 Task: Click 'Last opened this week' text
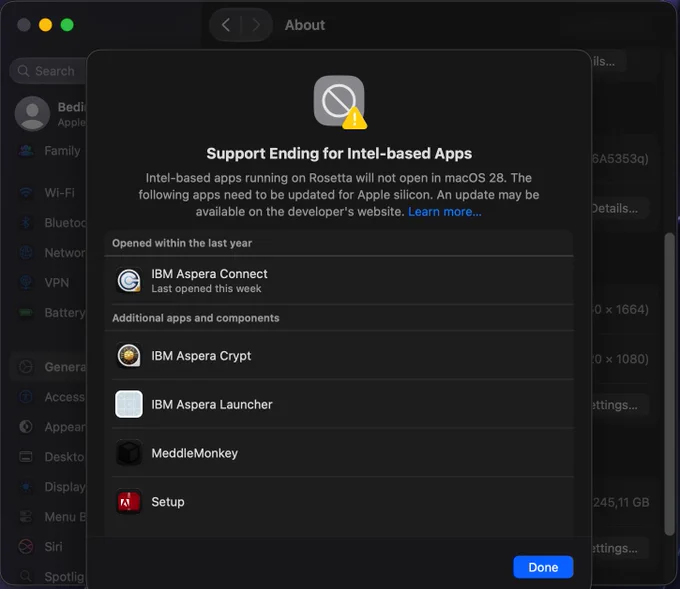tap(206, 288)
